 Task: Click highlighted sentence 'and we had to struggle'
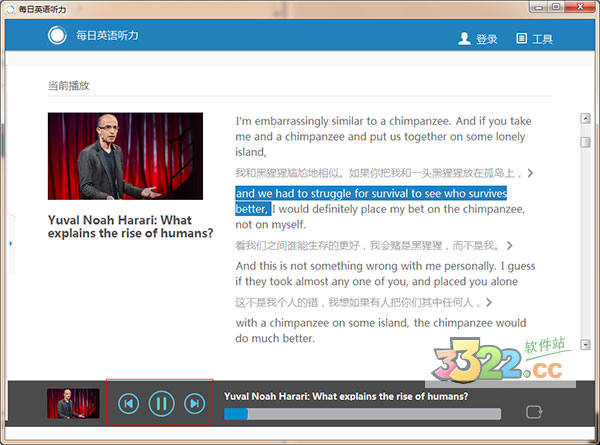coord(371,201)
